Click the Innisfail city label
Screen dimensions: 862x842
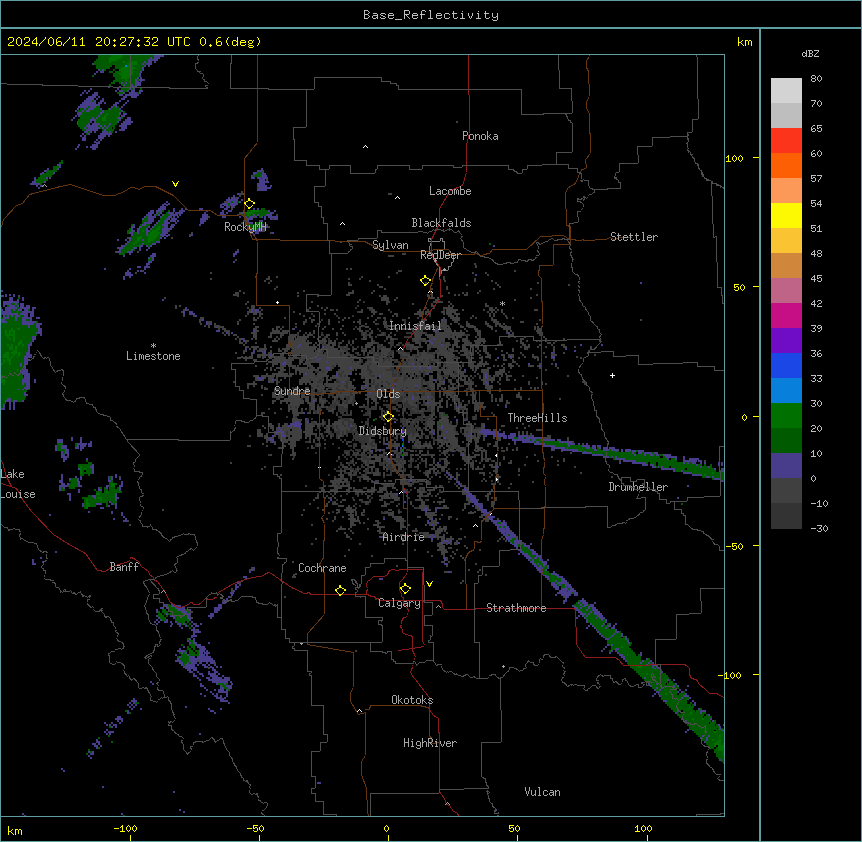click(416, 326)
